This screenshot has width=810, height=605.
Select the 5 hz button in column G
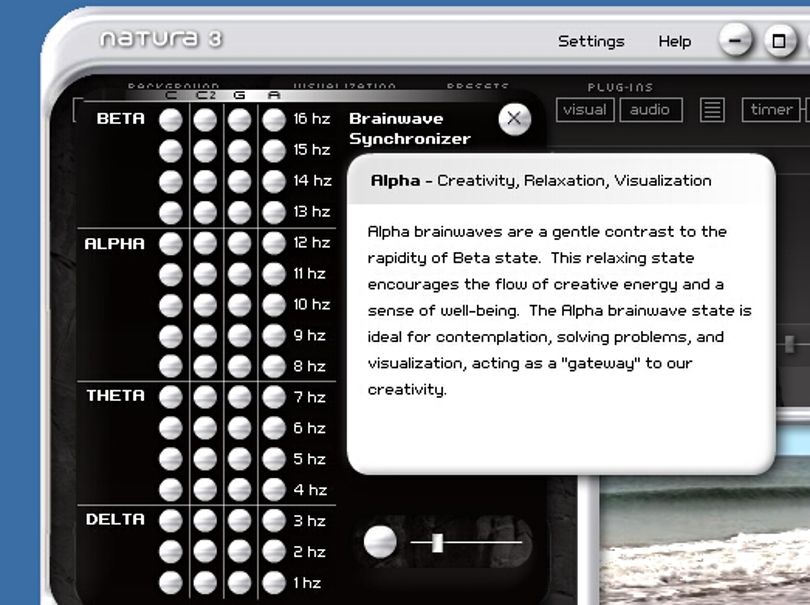[239, 459]
